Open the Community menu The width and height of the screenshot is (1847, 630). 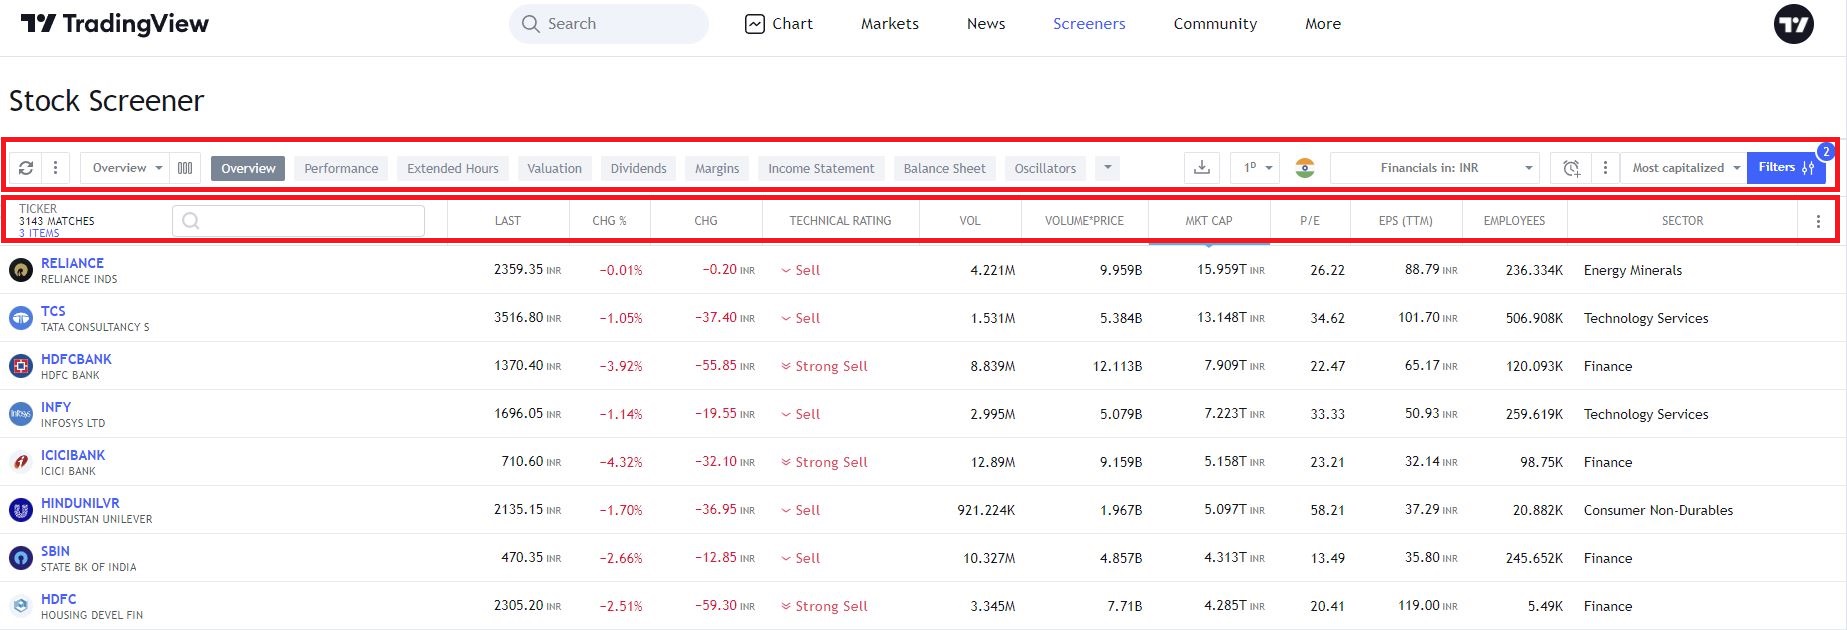(1215, 24)
